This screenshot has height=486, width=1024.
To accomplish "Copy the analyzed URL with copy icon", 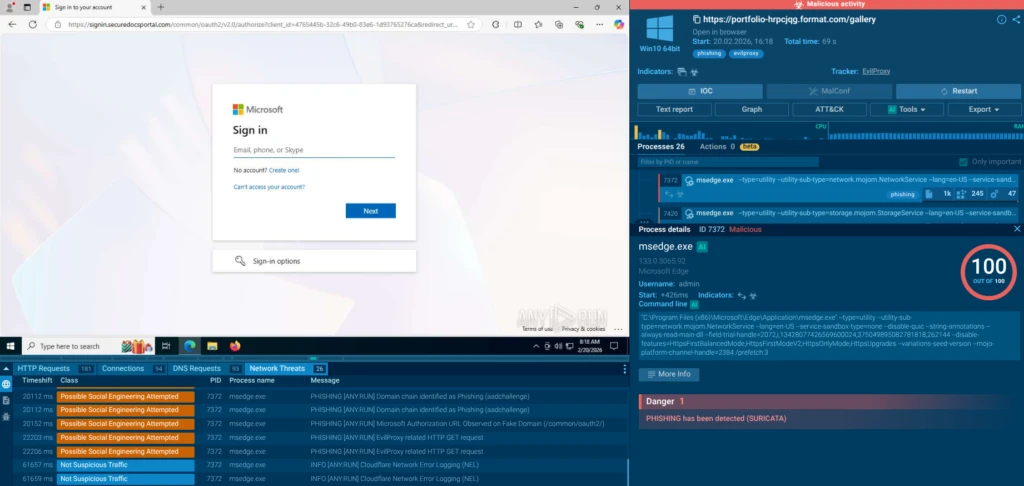I will click(696, 19).
